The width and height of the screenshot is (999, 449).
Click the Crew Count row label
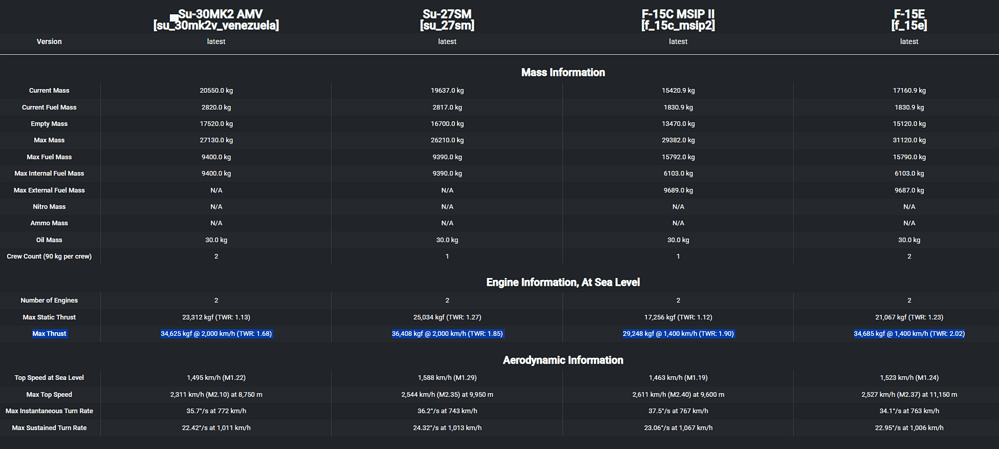[x=49, y=256]
